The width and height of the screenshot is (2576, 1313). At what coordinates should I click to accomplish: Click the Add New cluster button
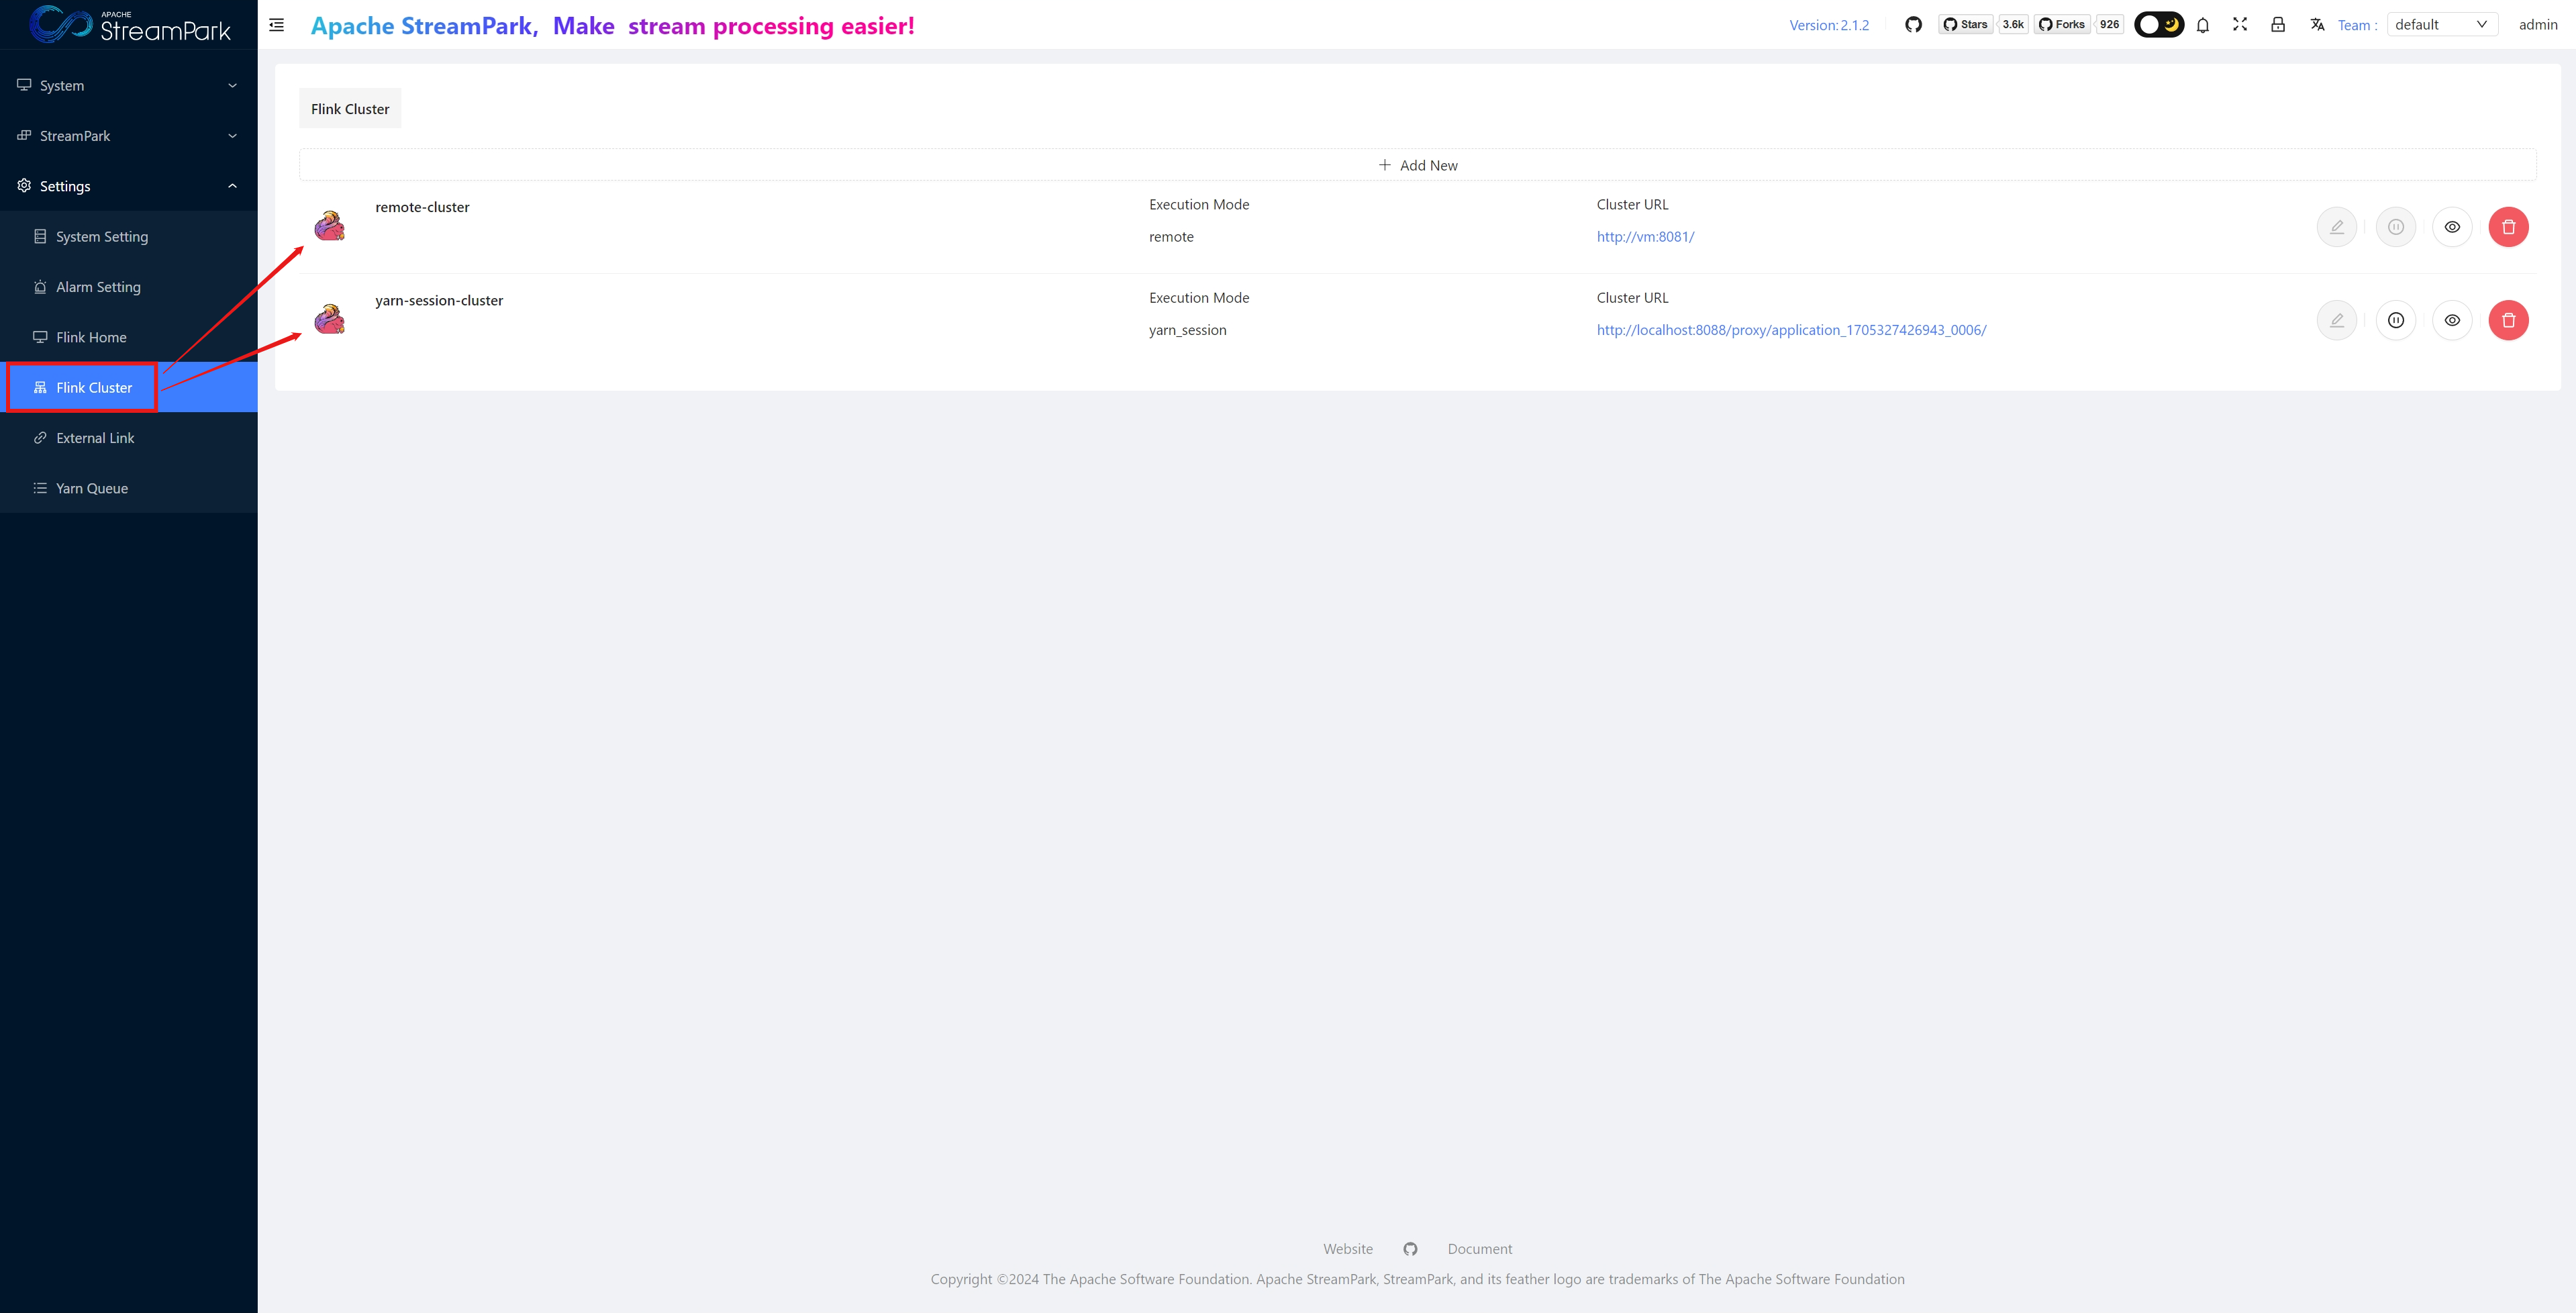(1417, 165)
